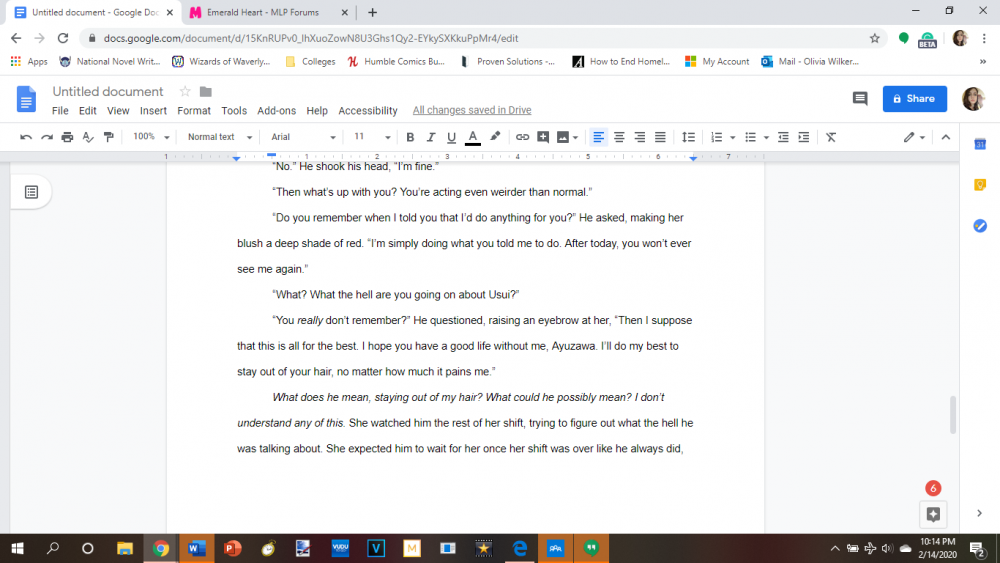
Task: Click the vertical document scrollbar thumb
Action: click(953, 415)
